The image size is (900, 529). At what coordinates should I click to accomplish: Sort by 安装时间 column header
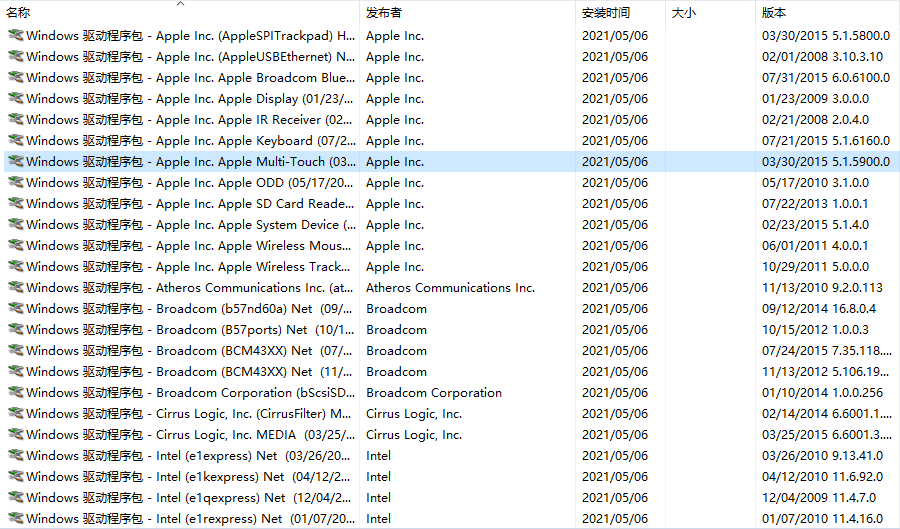pos(606,13)
